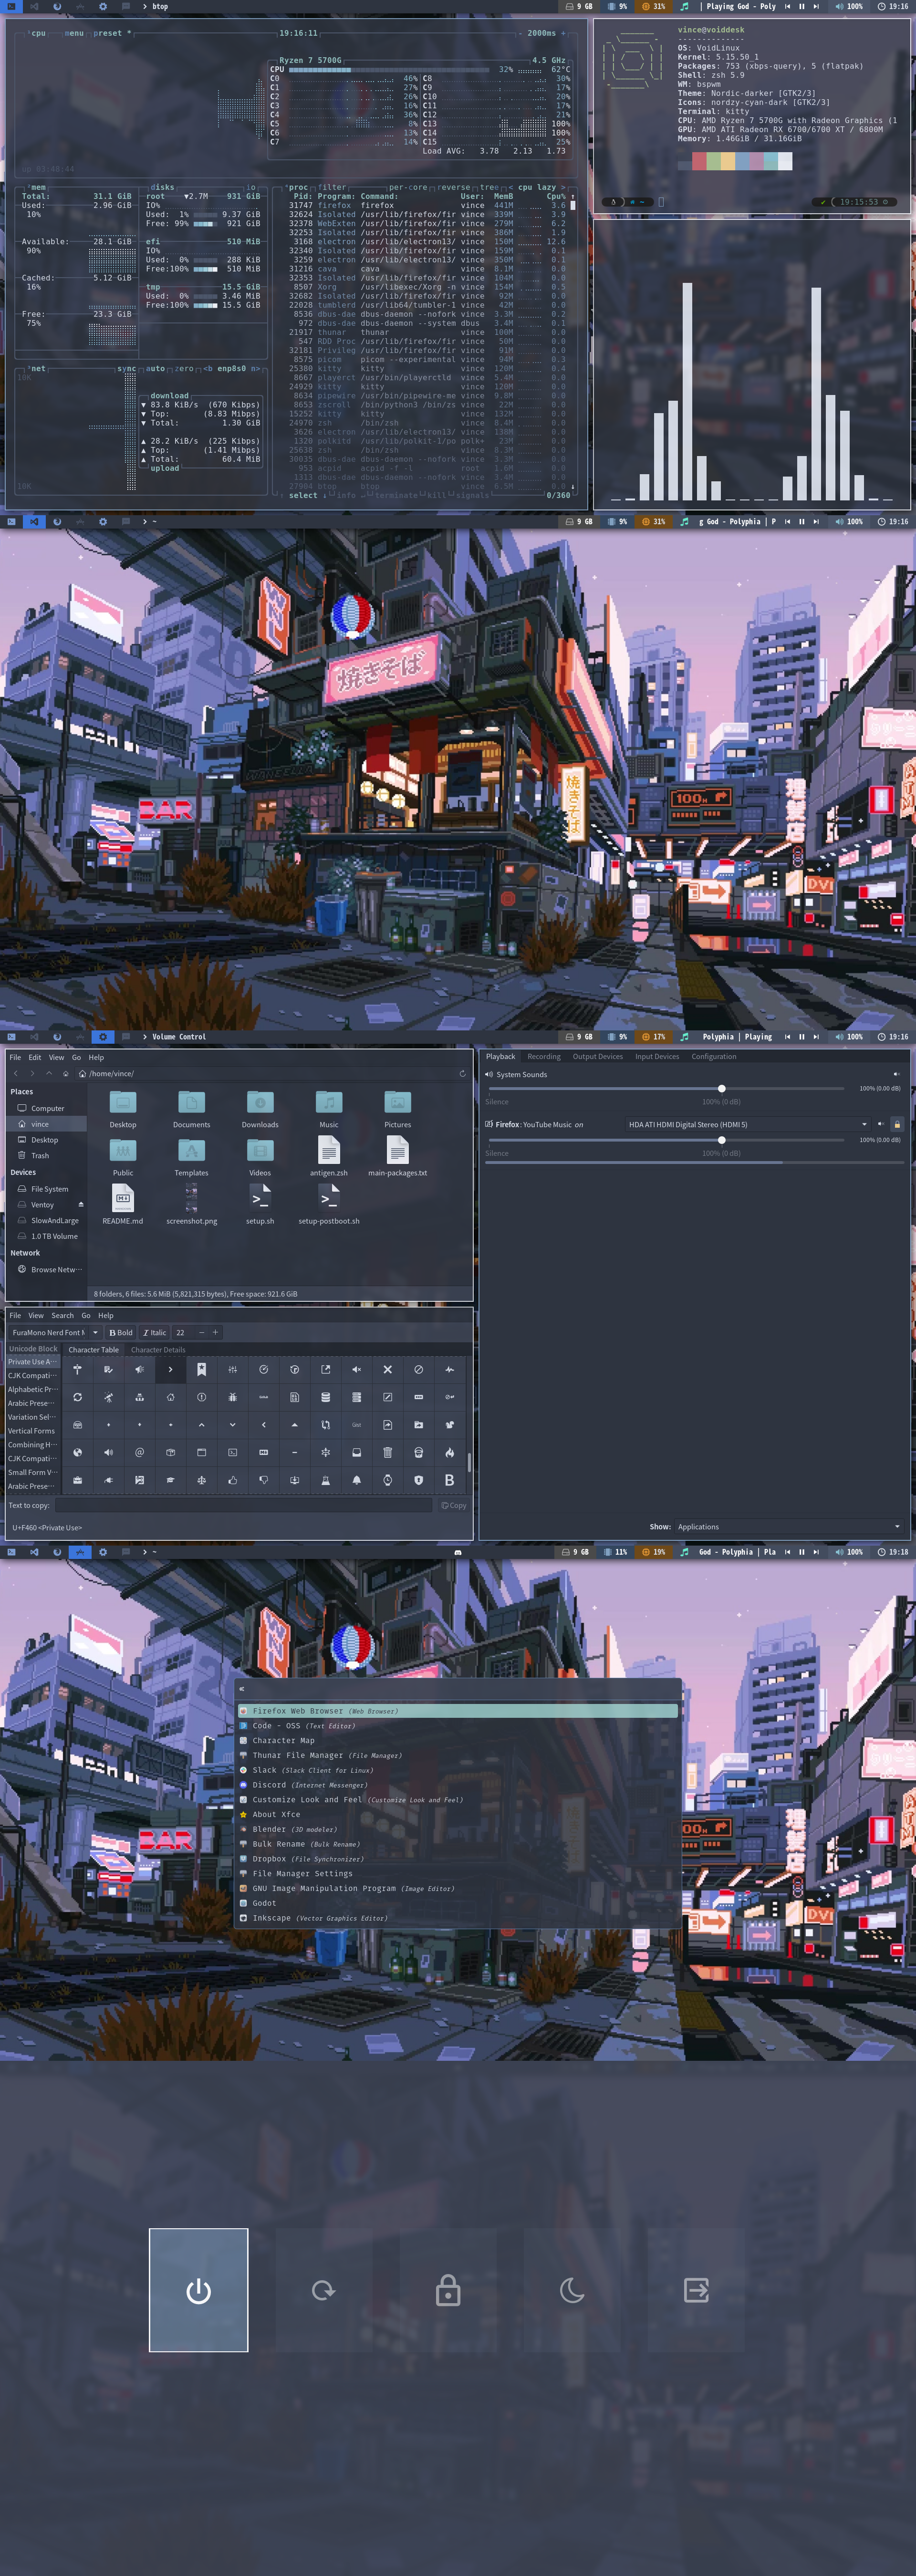Viewport: 916px width, 2576px height.
Task: Click the Copy button in Character Map
Action: 454,1505
